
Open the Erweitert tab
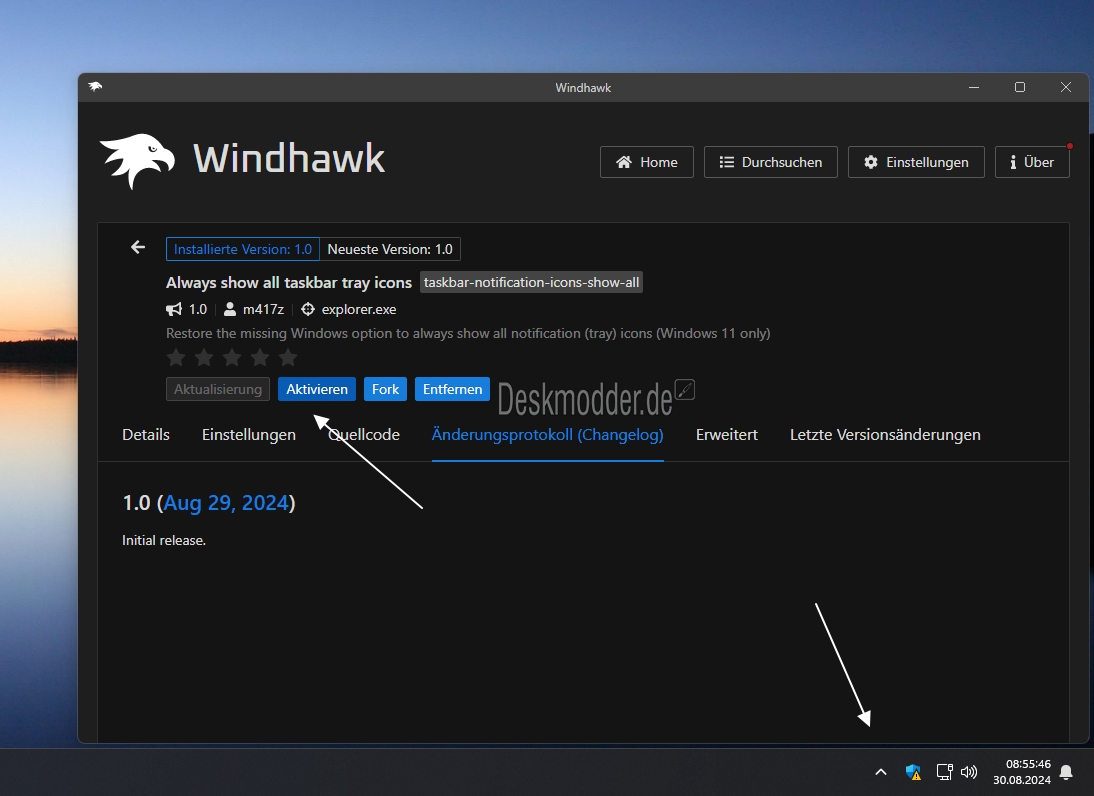point(726,435)
